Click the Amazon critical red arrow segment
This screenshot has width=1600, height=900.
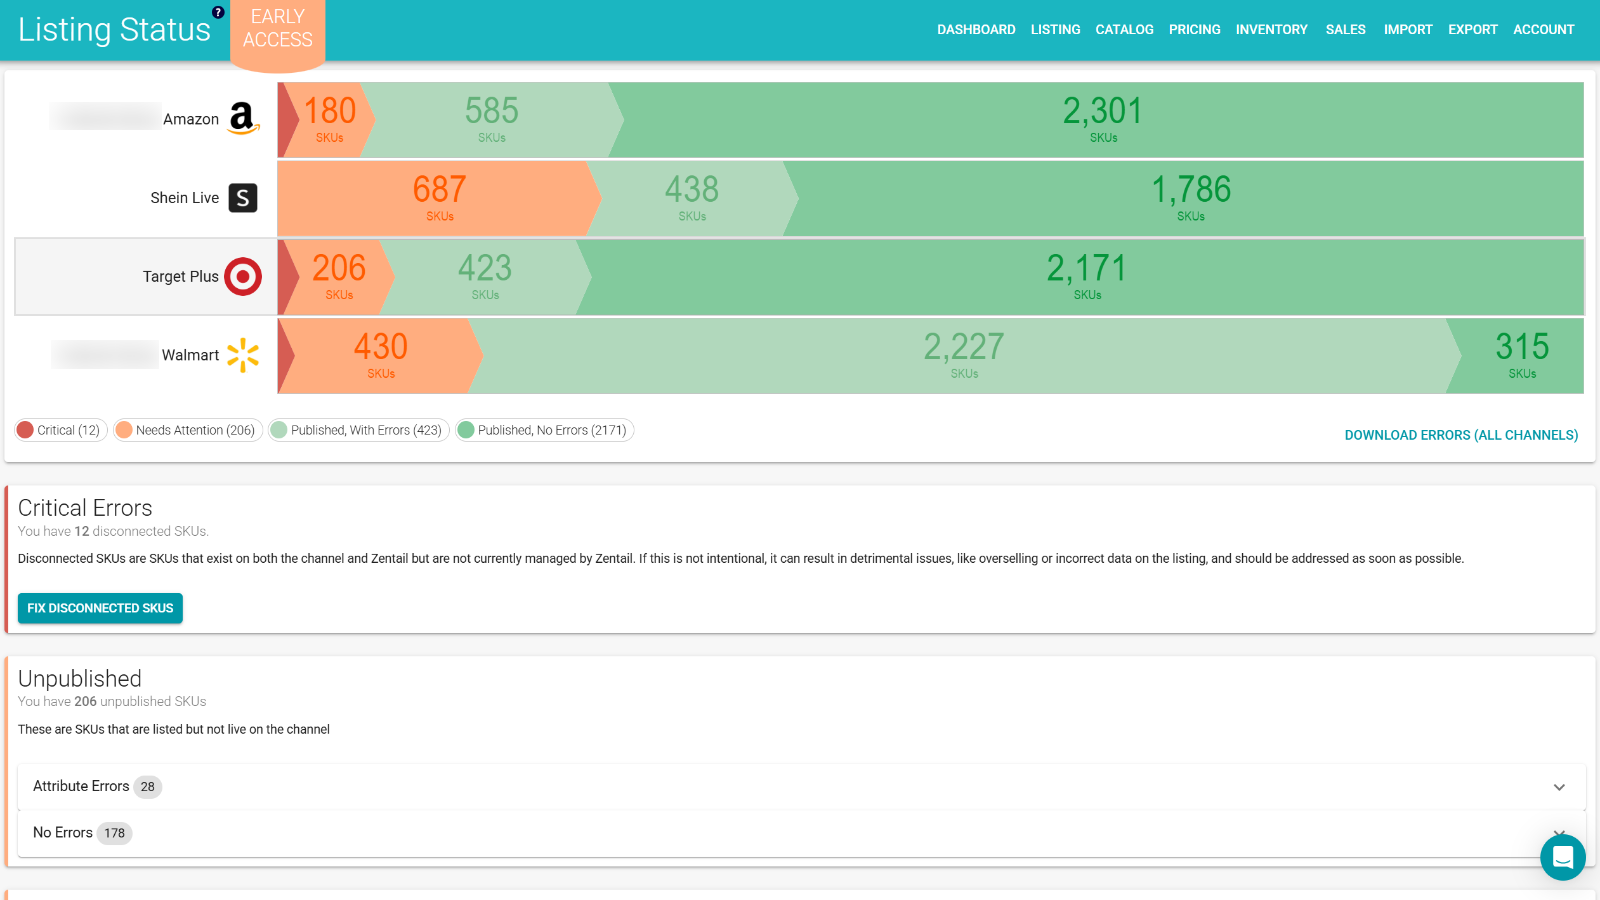(287, 120)
